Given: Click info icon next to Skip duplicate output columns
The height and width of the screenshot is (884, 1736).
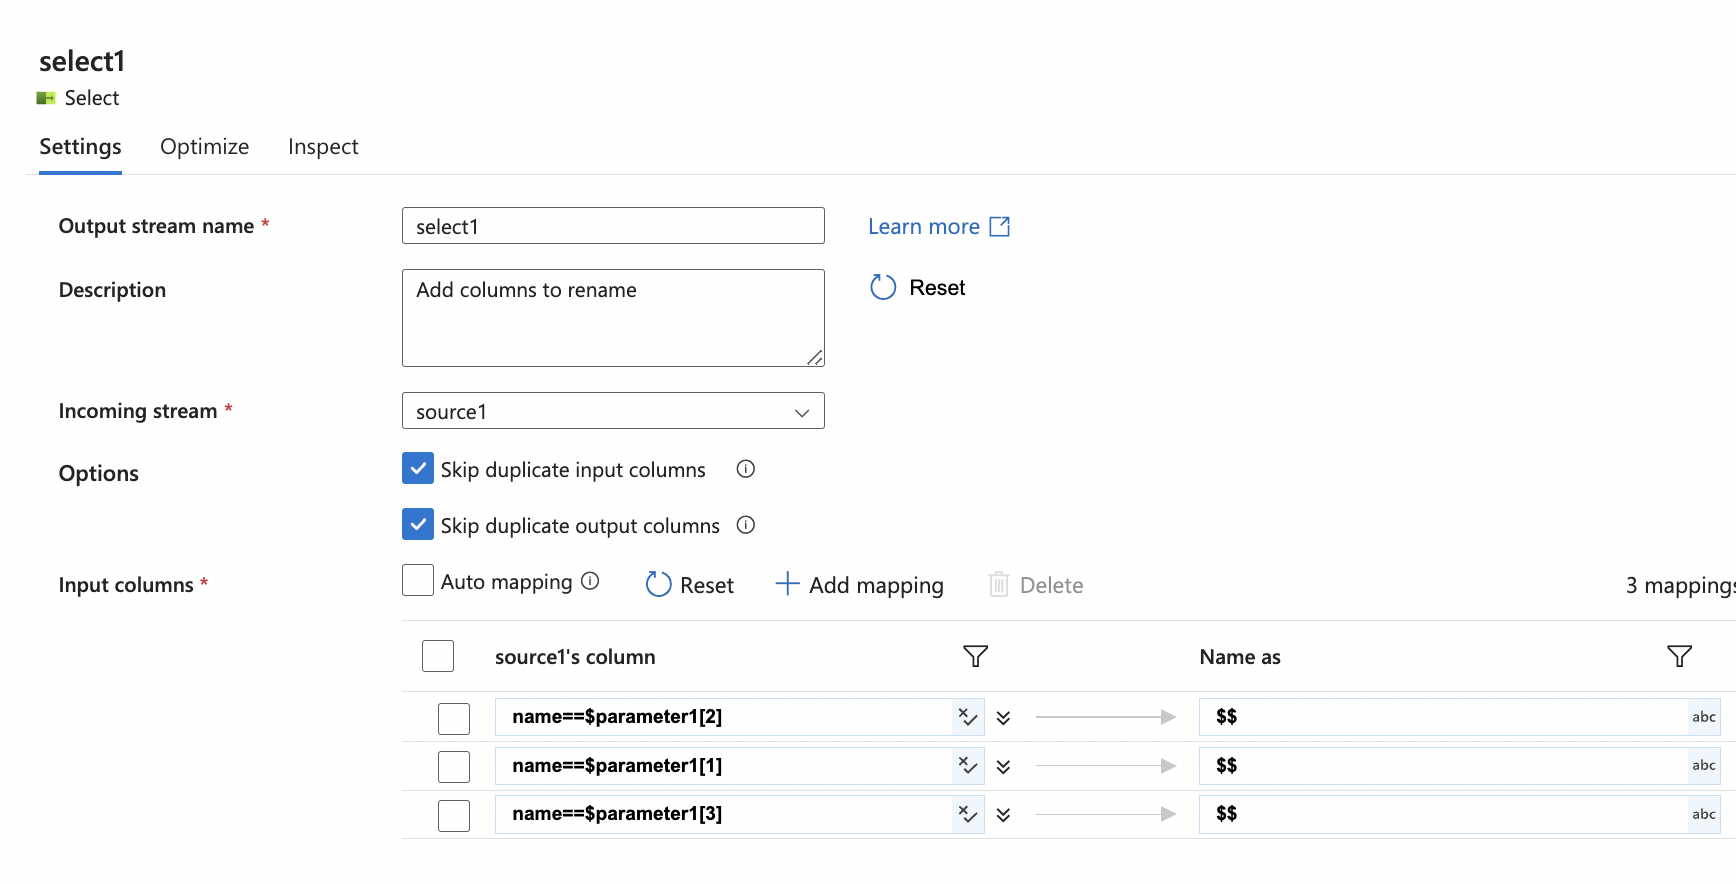Looking at the screenshot, I should 745,525.
